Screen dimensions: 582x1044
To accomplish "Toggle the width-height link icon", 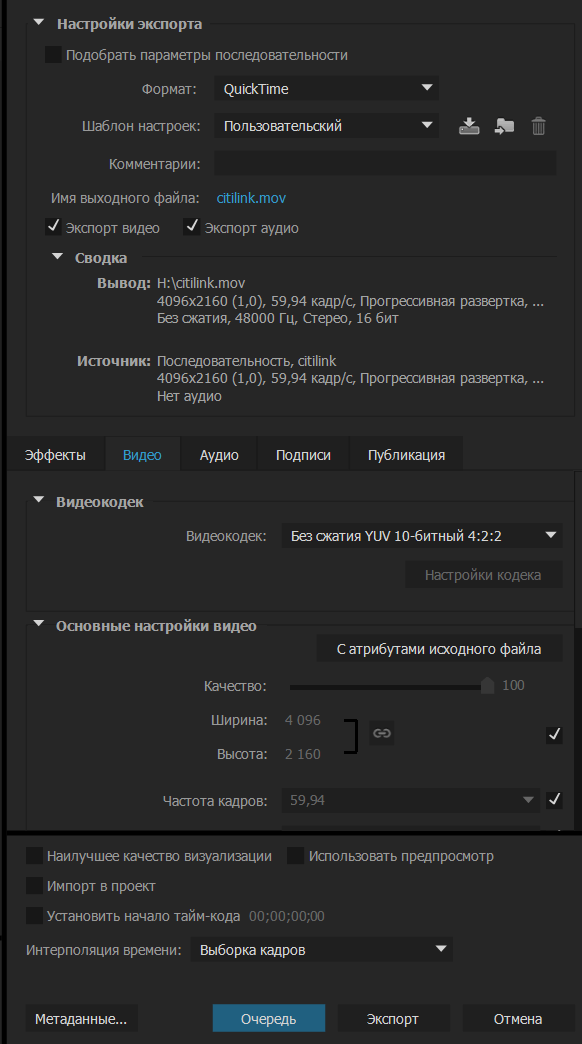I will pyautogui.click(x=382, y=733).
